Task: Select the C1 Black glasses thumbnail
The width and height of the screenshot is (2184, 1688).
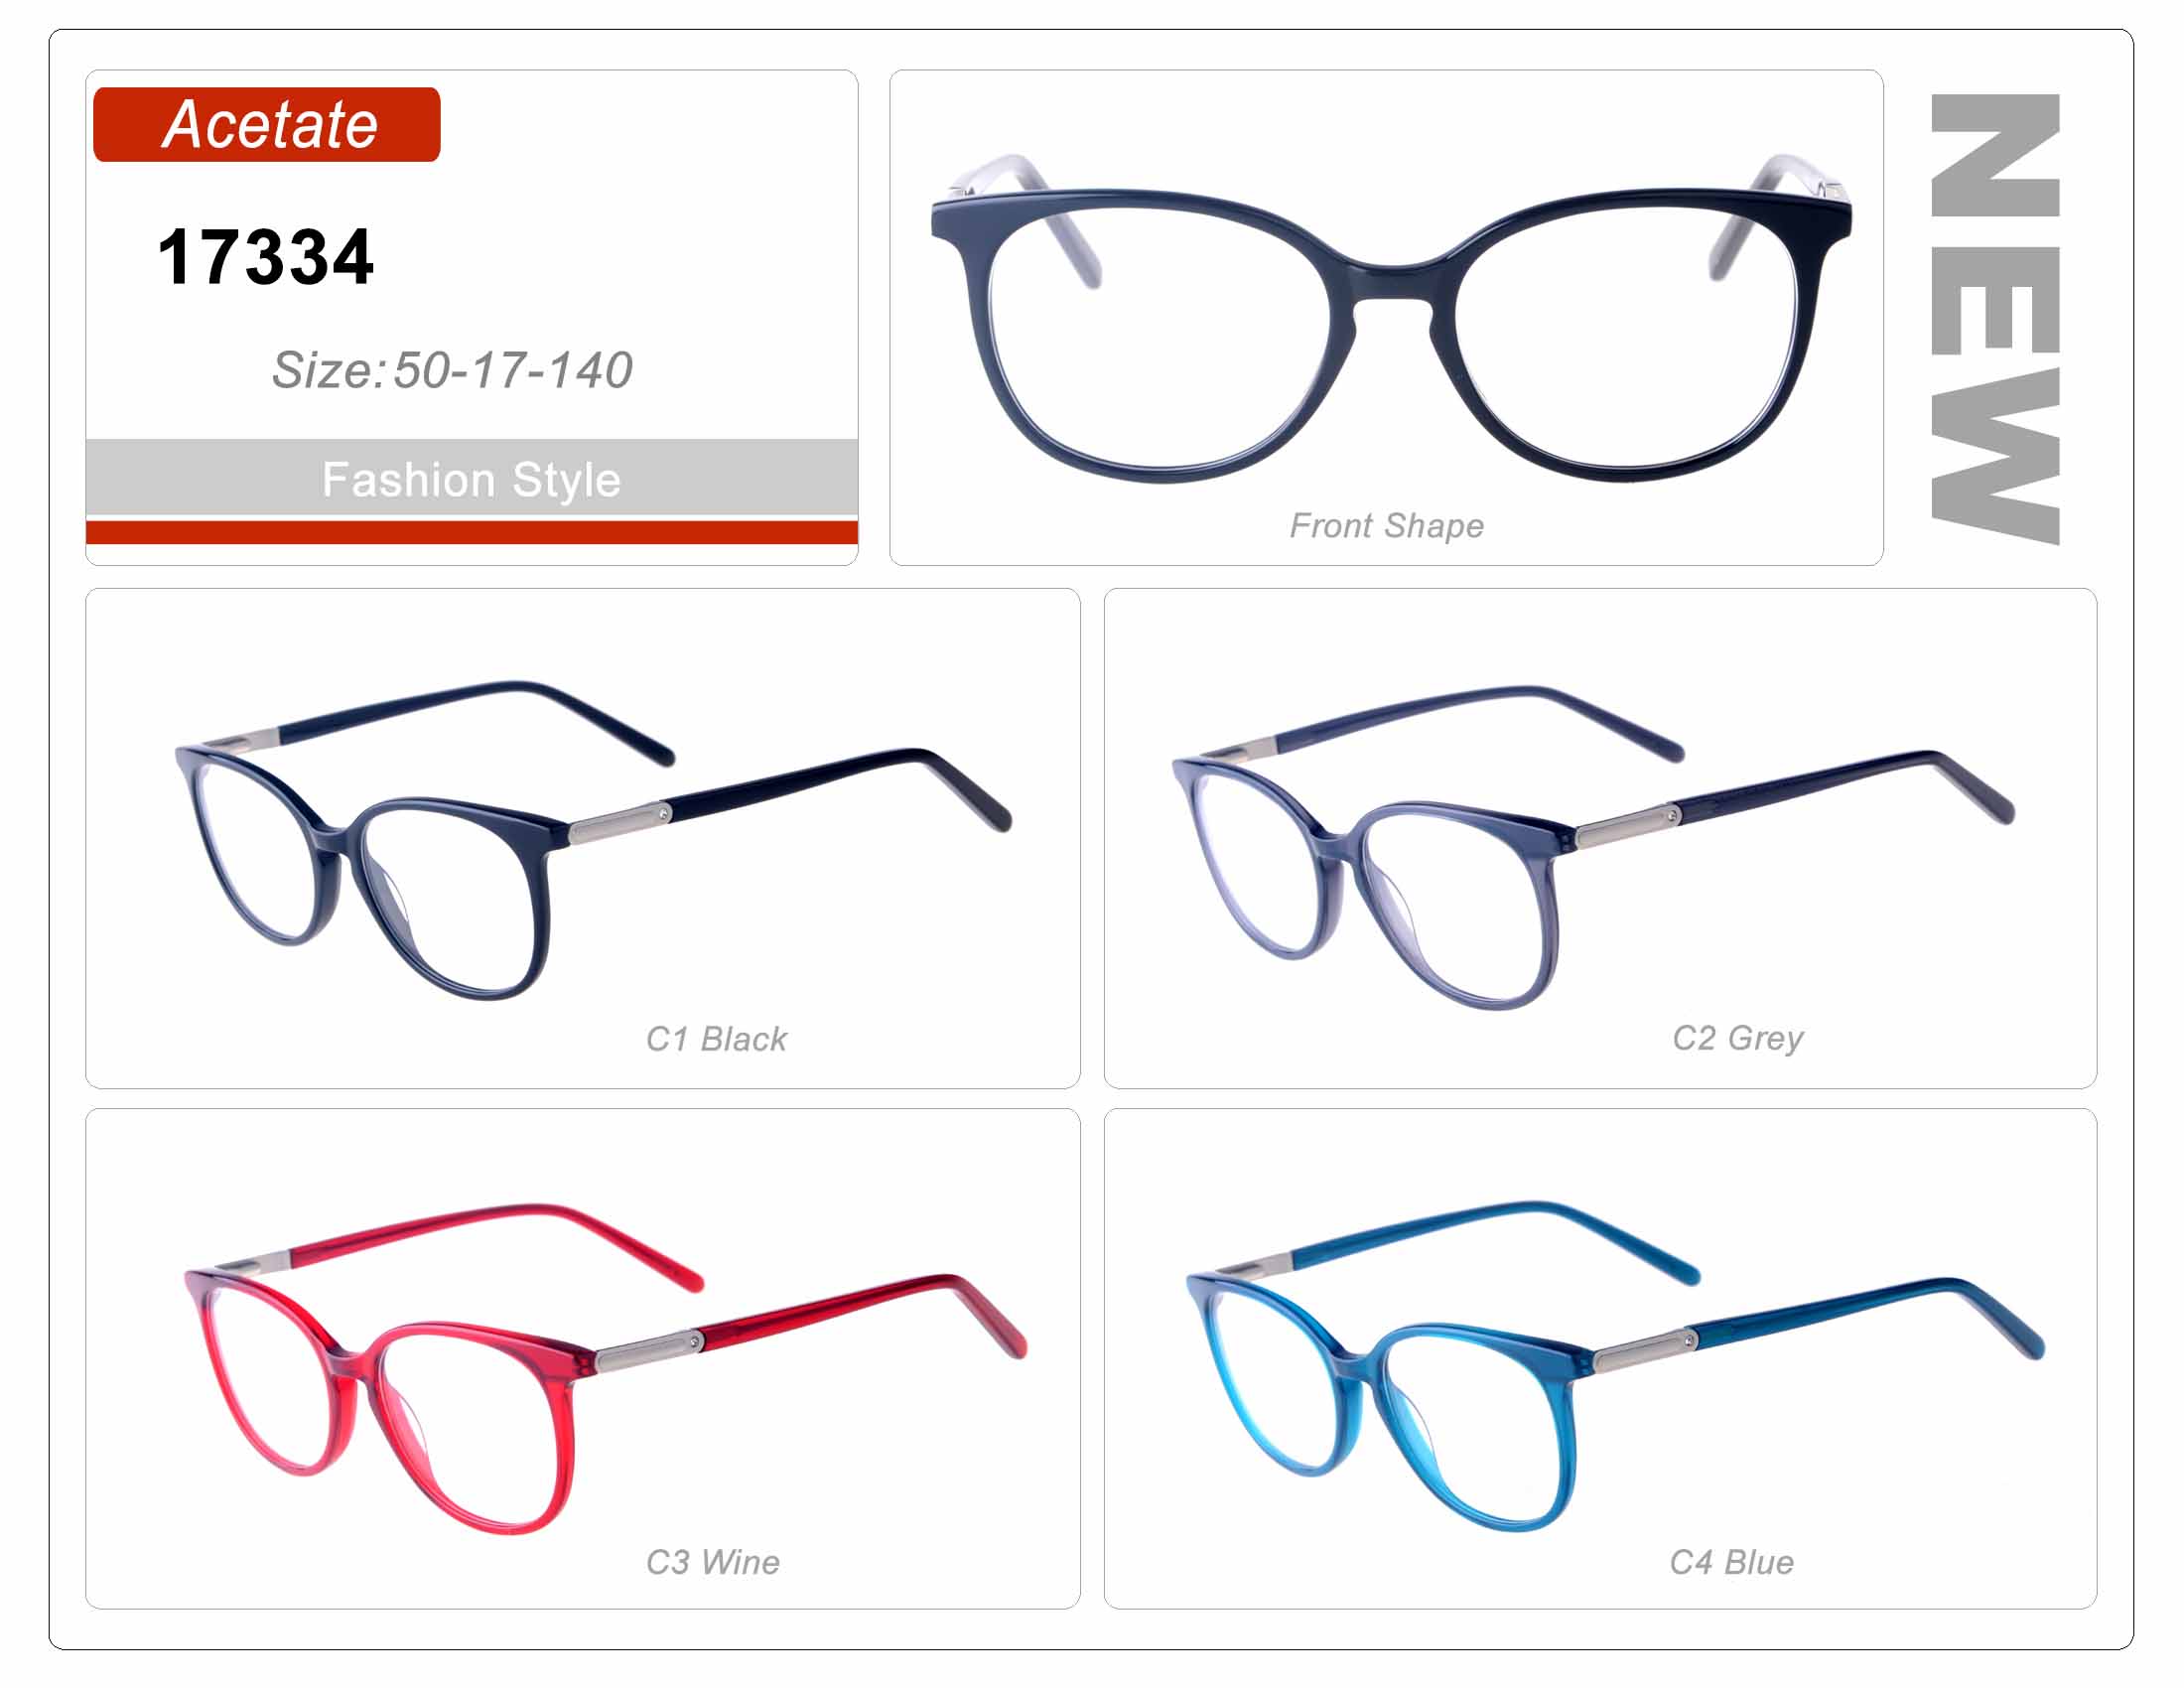Action: click(593, 840)
